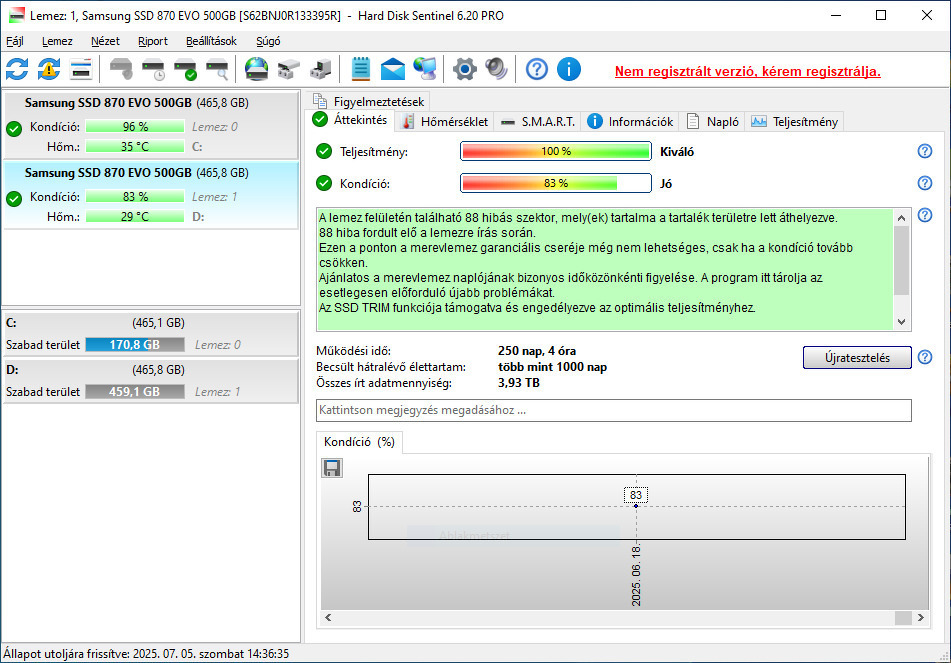
Task: Click the blue envelope e-mail icon
Action: [x=393, y=69]
